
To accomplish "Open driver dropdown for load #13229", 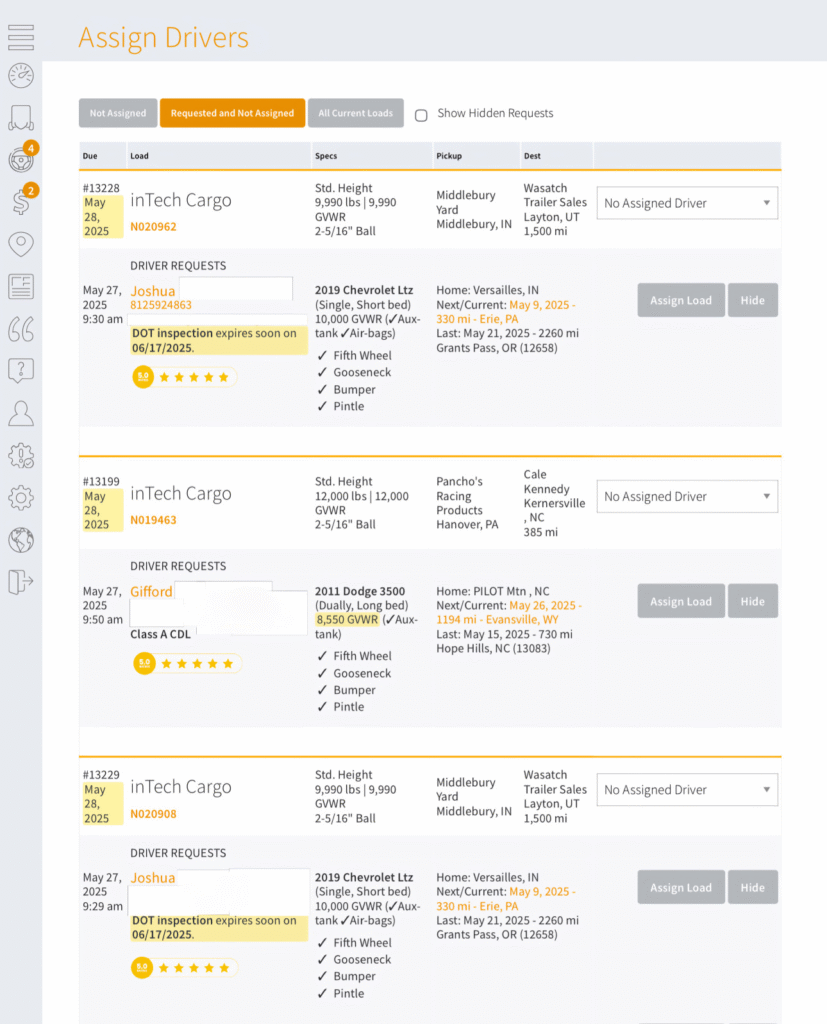I will tap(687, 790).
